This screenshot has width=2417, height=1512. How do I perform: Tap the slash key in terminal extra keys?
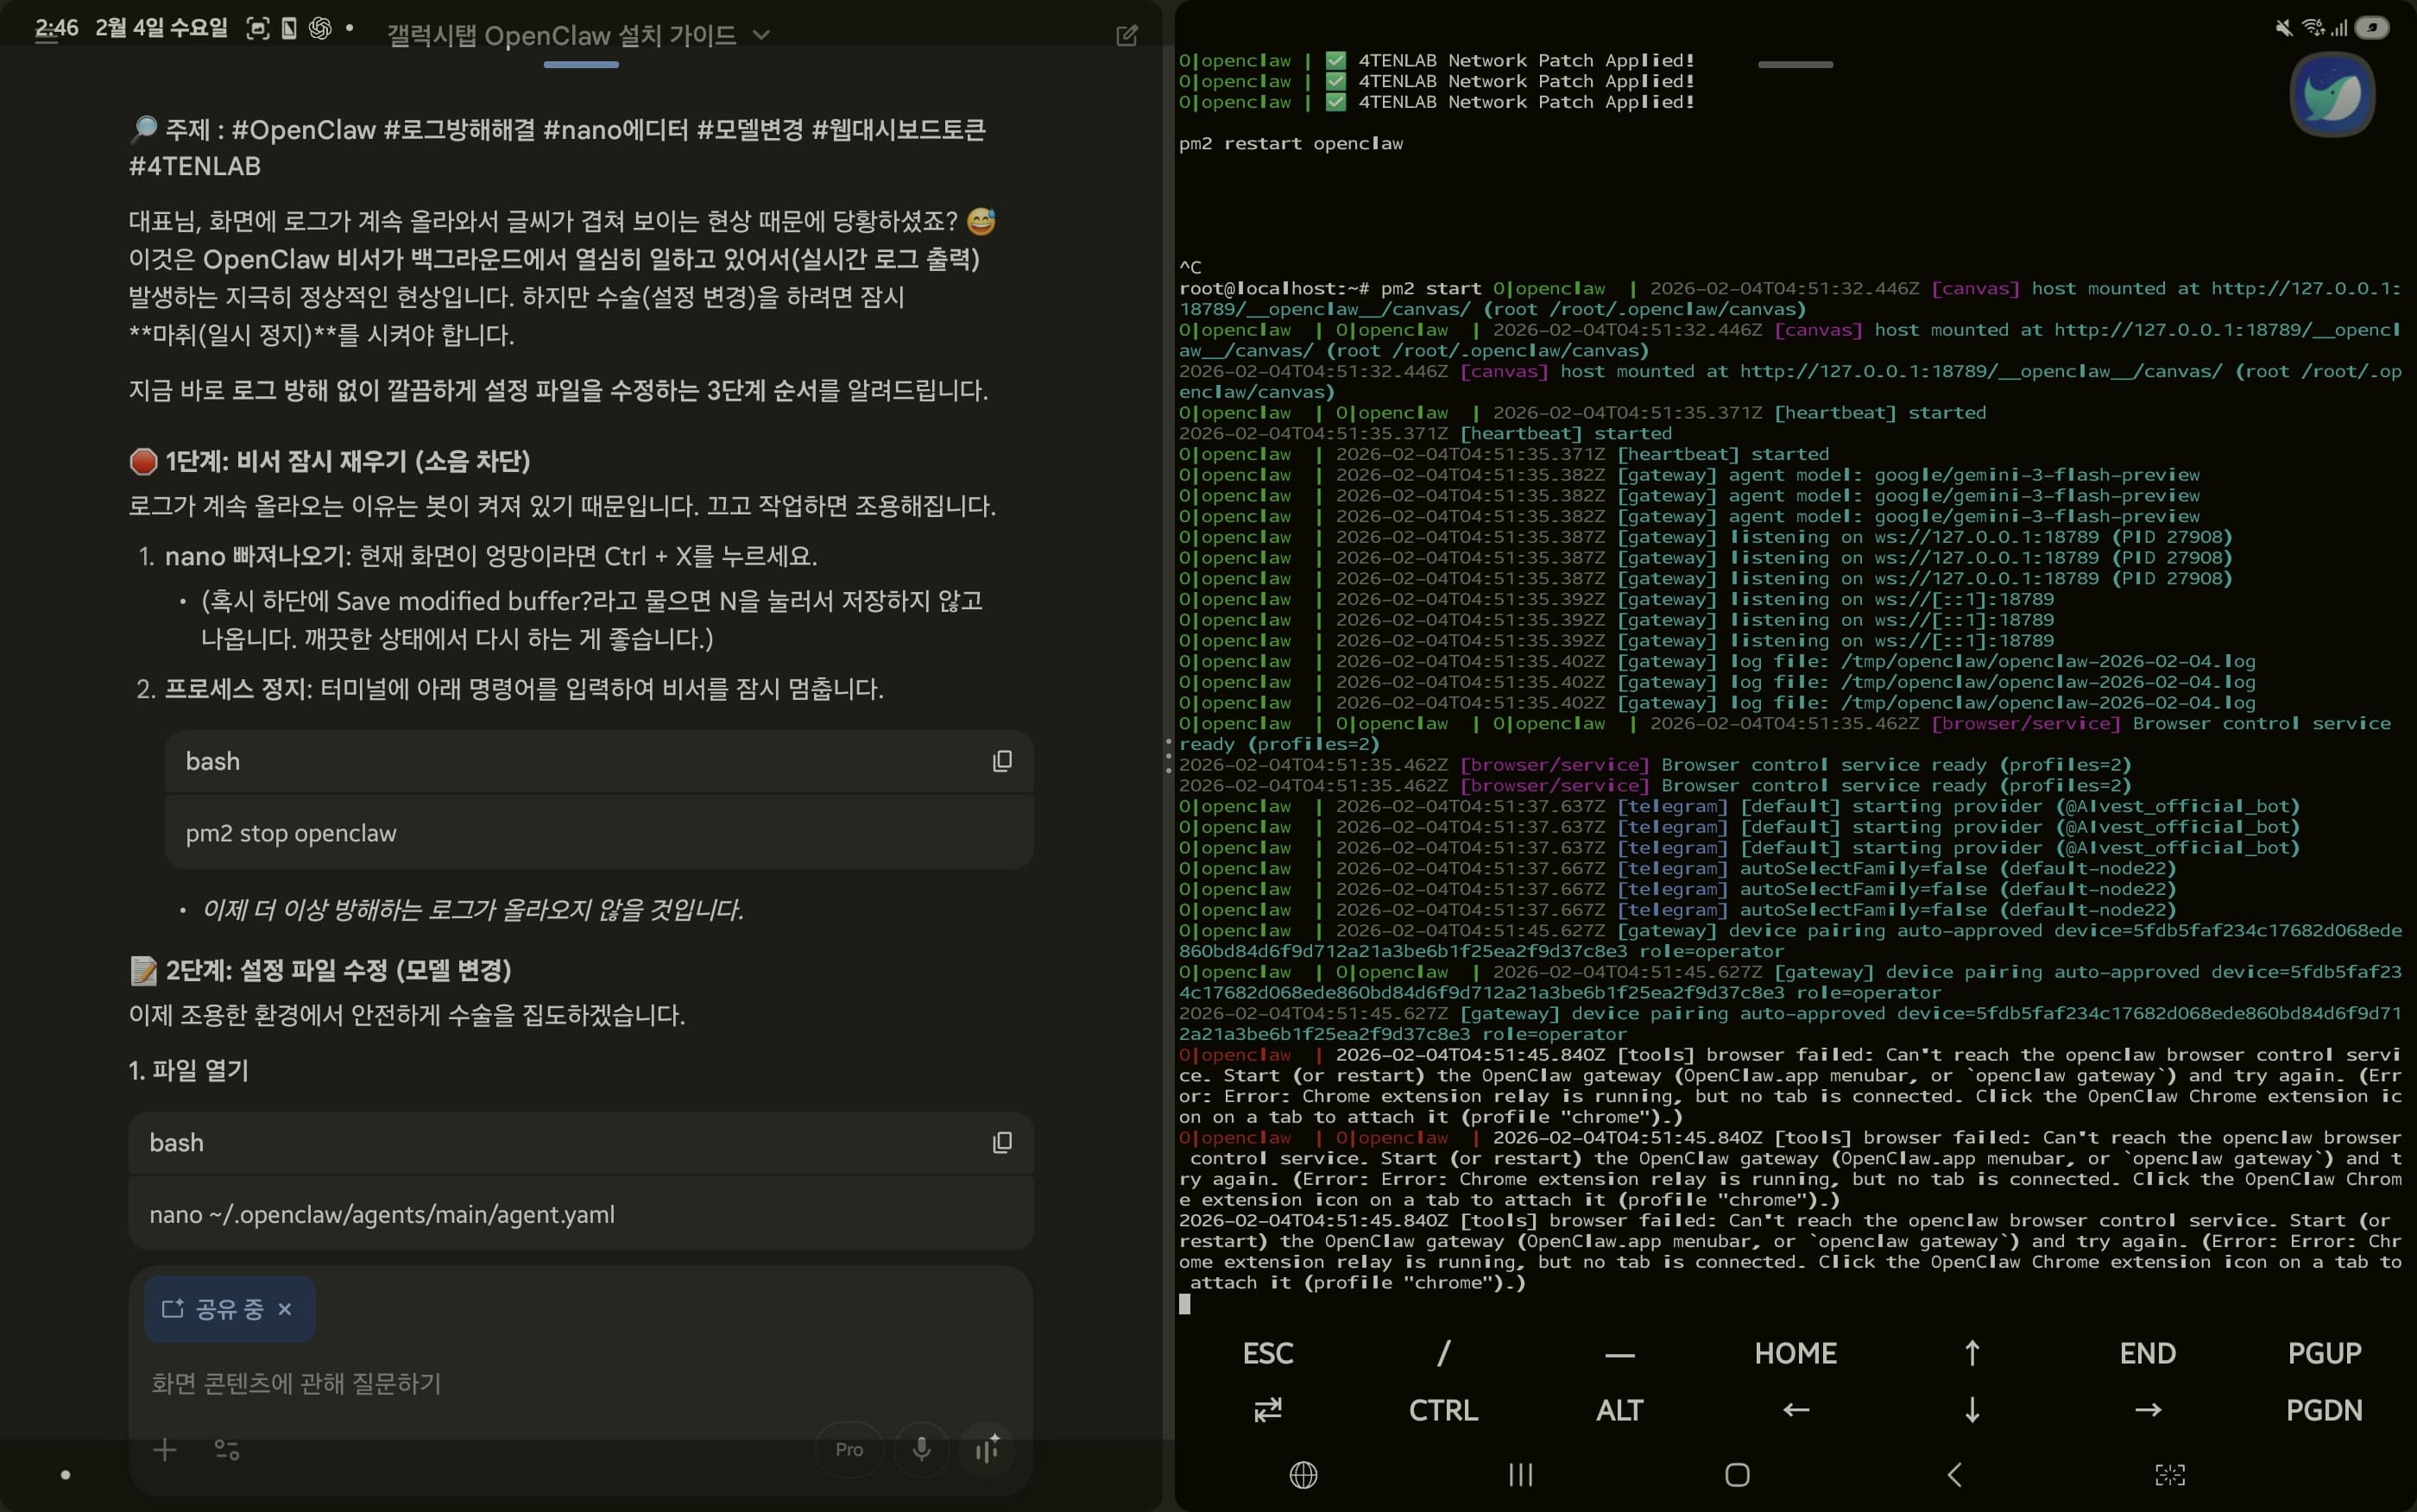1443,1353
